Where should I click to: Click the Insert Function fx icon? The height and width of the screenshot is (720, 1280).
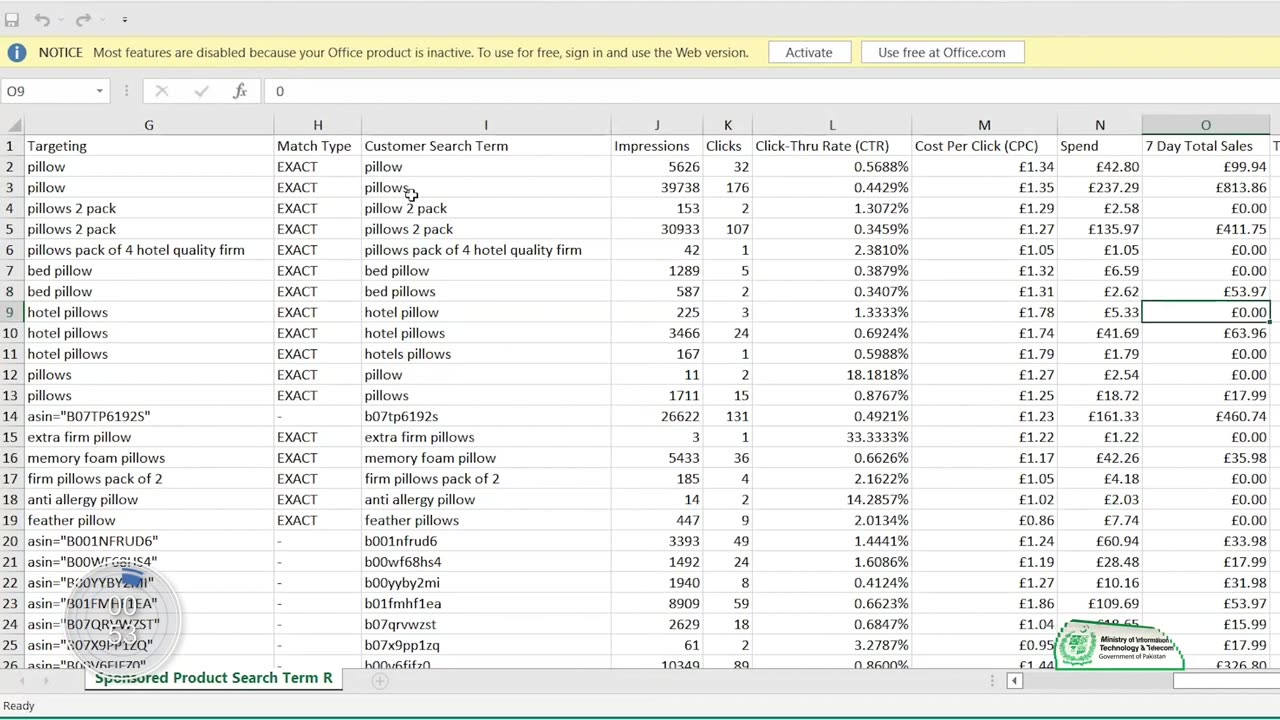coord(240,91)
